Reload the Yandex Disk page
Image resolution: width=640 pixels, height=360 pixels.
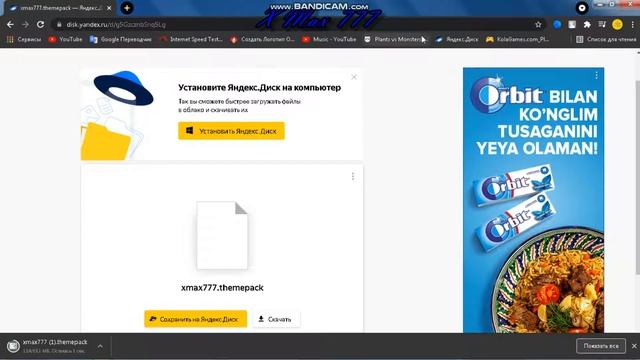(40, 24)
